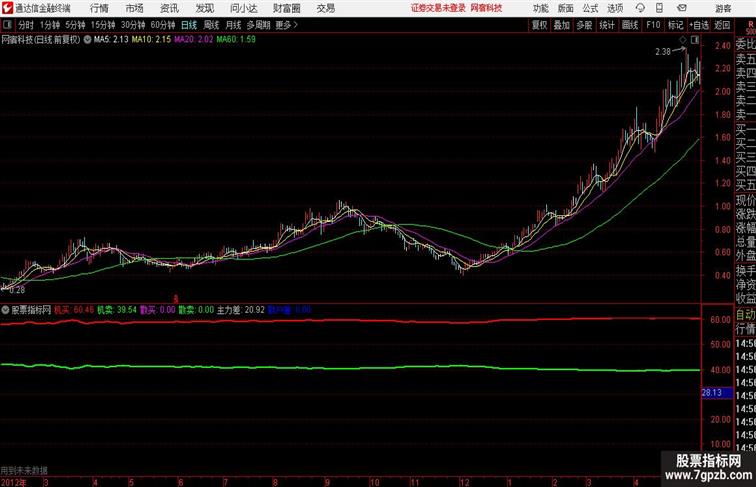This screenshot has width=756, height=487.
Task: Click the 返回 back button
Action: [x=722, y=25]
